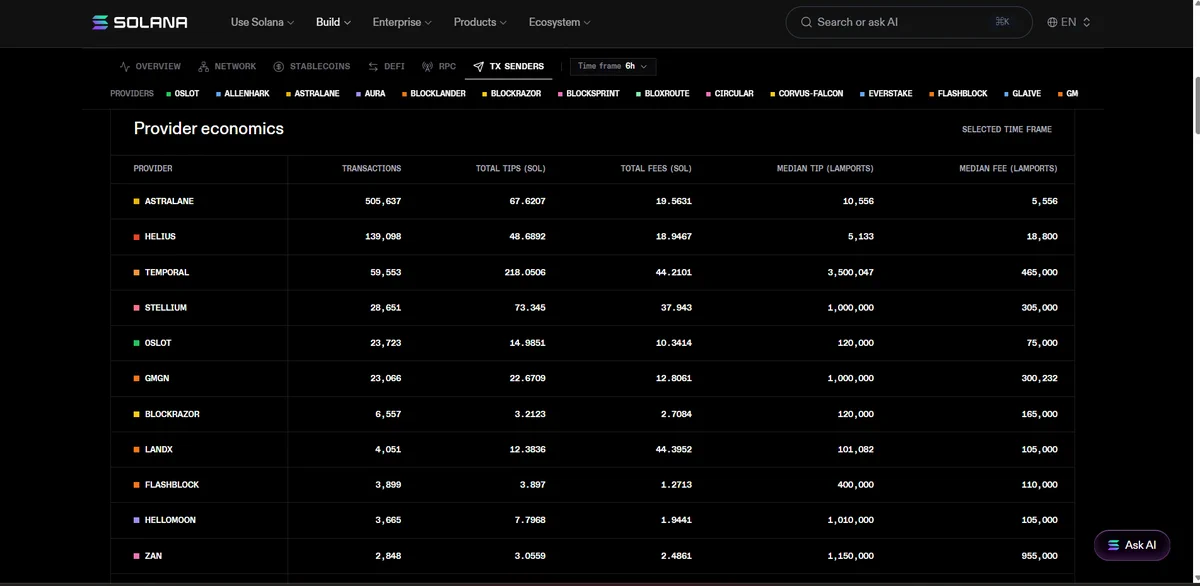This screenshot has height=586, width=1200.
Task: Click the RPC broadcast icon
Action: 428,67
